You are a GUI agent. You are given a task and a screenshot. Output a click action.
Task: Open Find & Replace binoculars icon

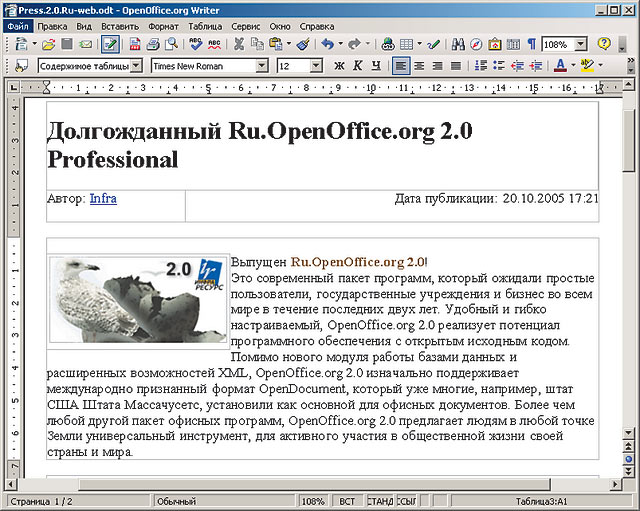coord(458,44)
